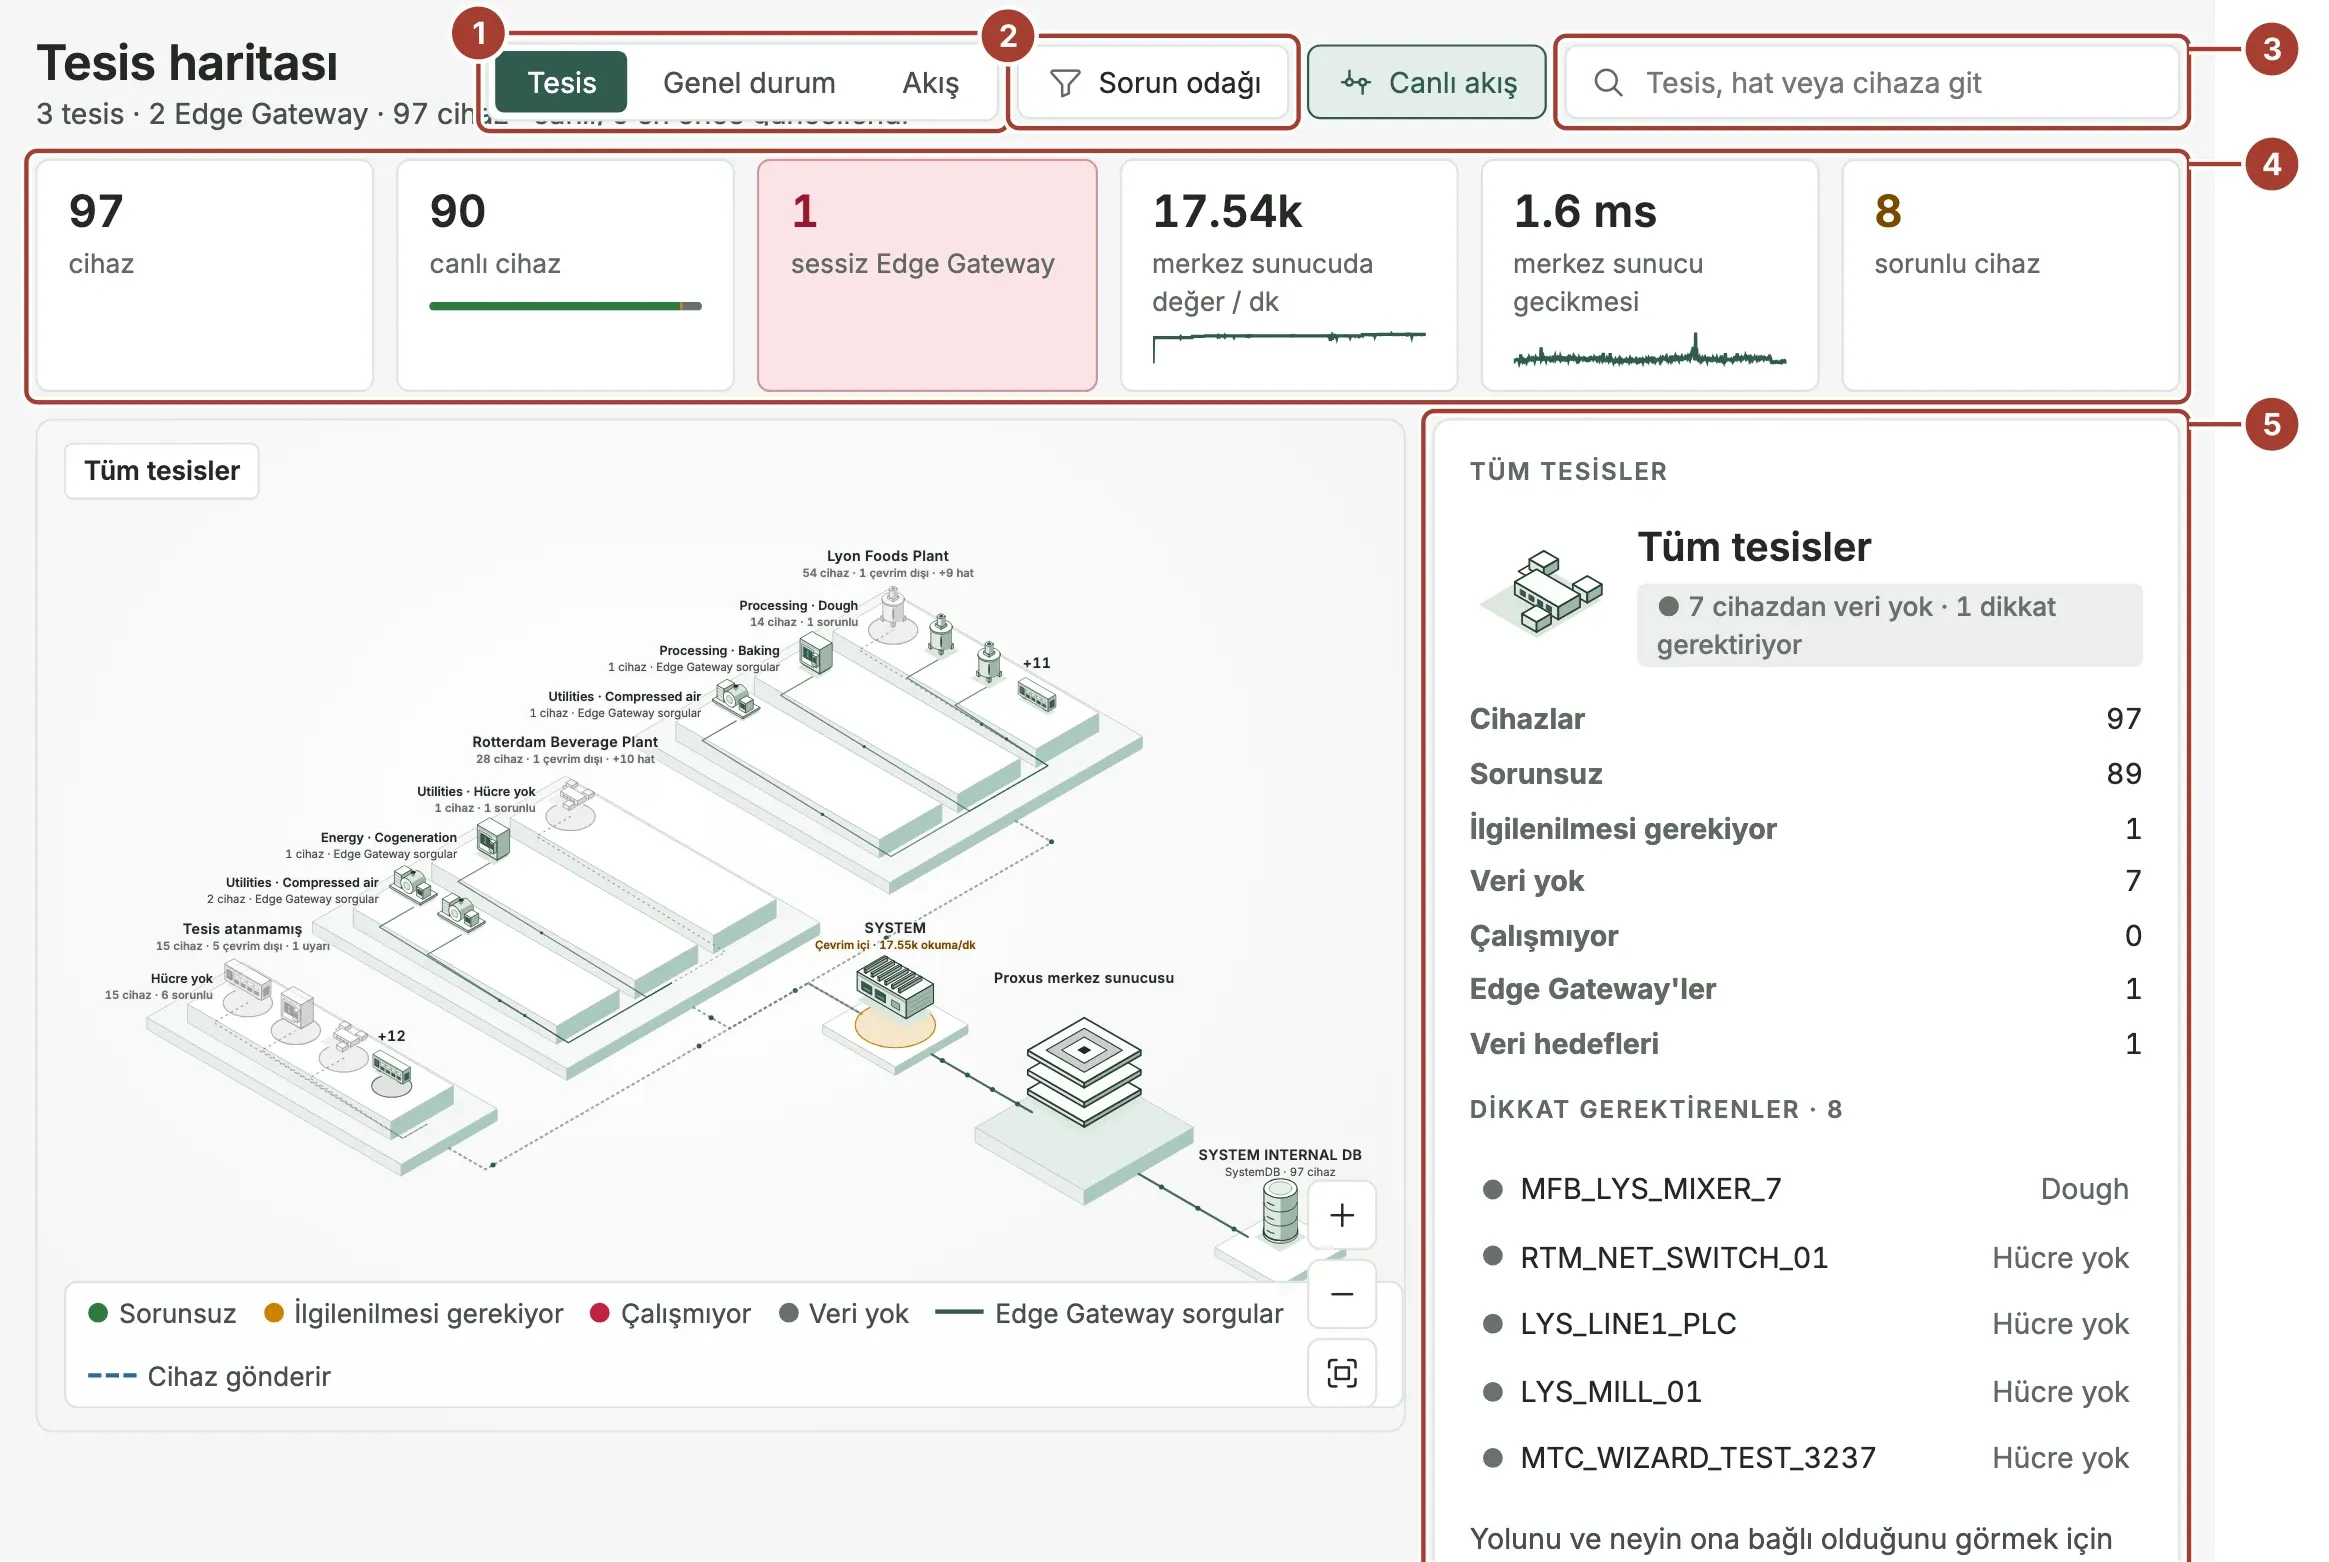
Task: Click the Processing · Baking cabinet icon
Action: pos(816,655)
